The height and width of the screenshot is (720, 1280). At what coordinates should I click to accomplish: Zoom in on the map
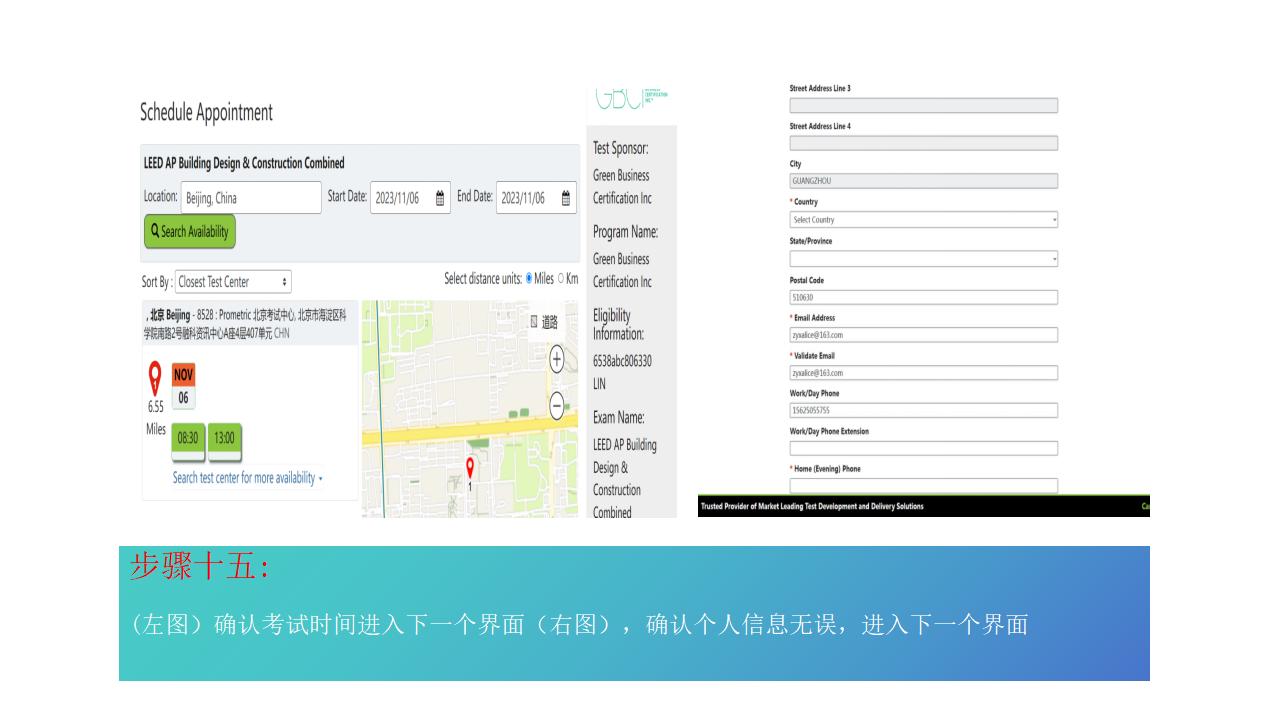coord(555,360)
